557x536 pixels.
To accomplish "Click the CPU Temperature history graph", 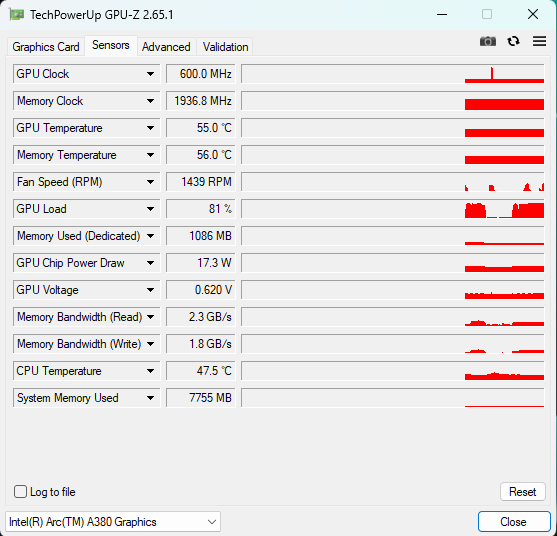I will click(x=393, y=371).
